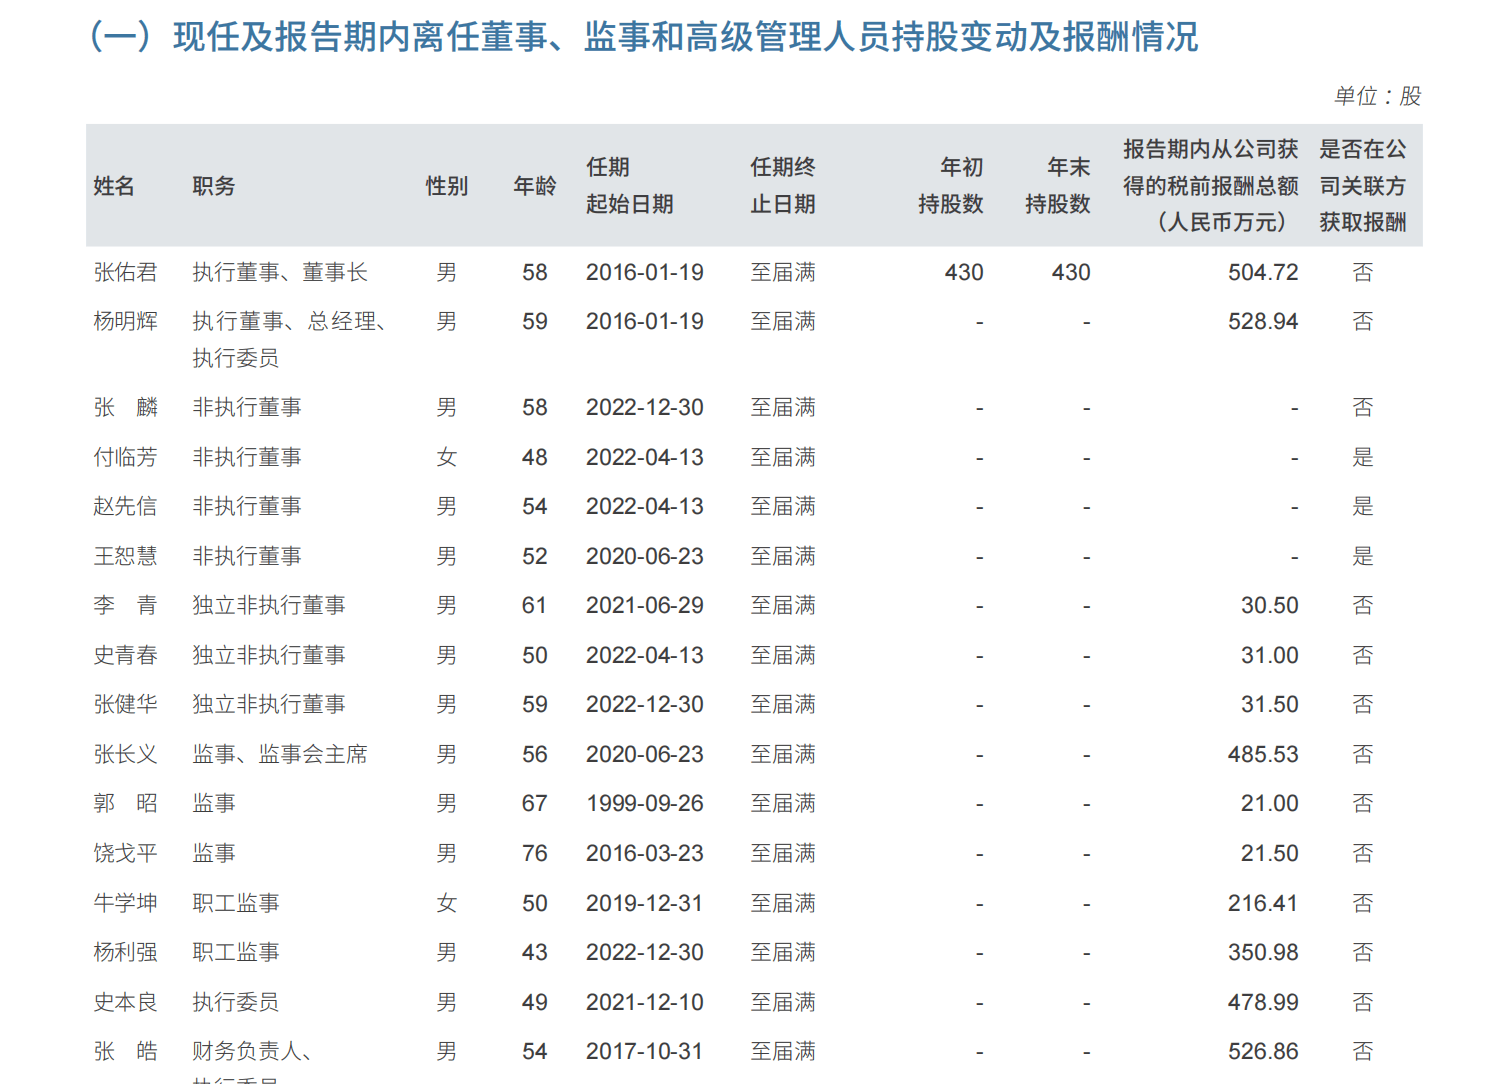The width and height of the screenshot is (1502, 1084).
Task: Select the name 赵先信
Action: (x=125, y=506)
